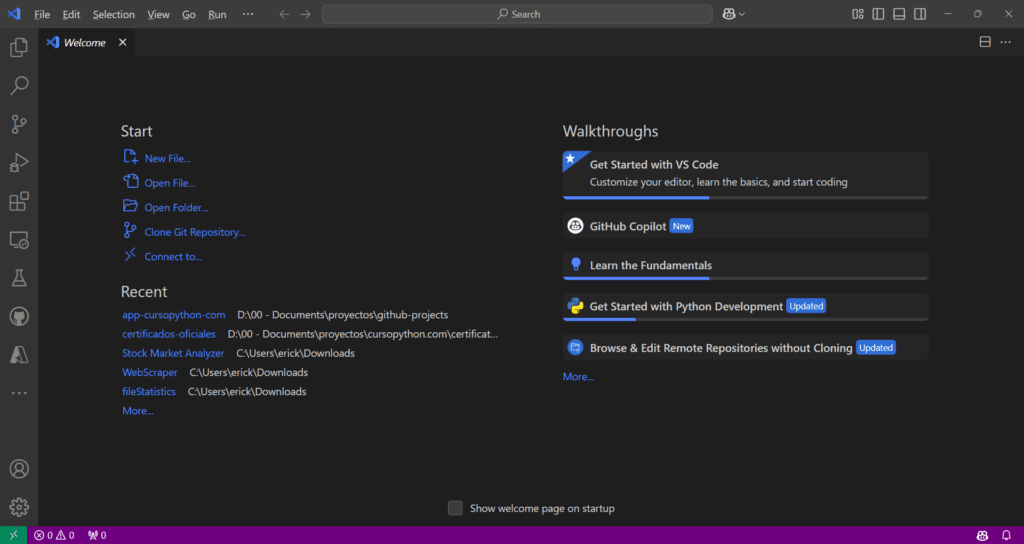Viewport: 1024px width, 544px height.
Task: Click the Open Folder link
Action: 176,208
